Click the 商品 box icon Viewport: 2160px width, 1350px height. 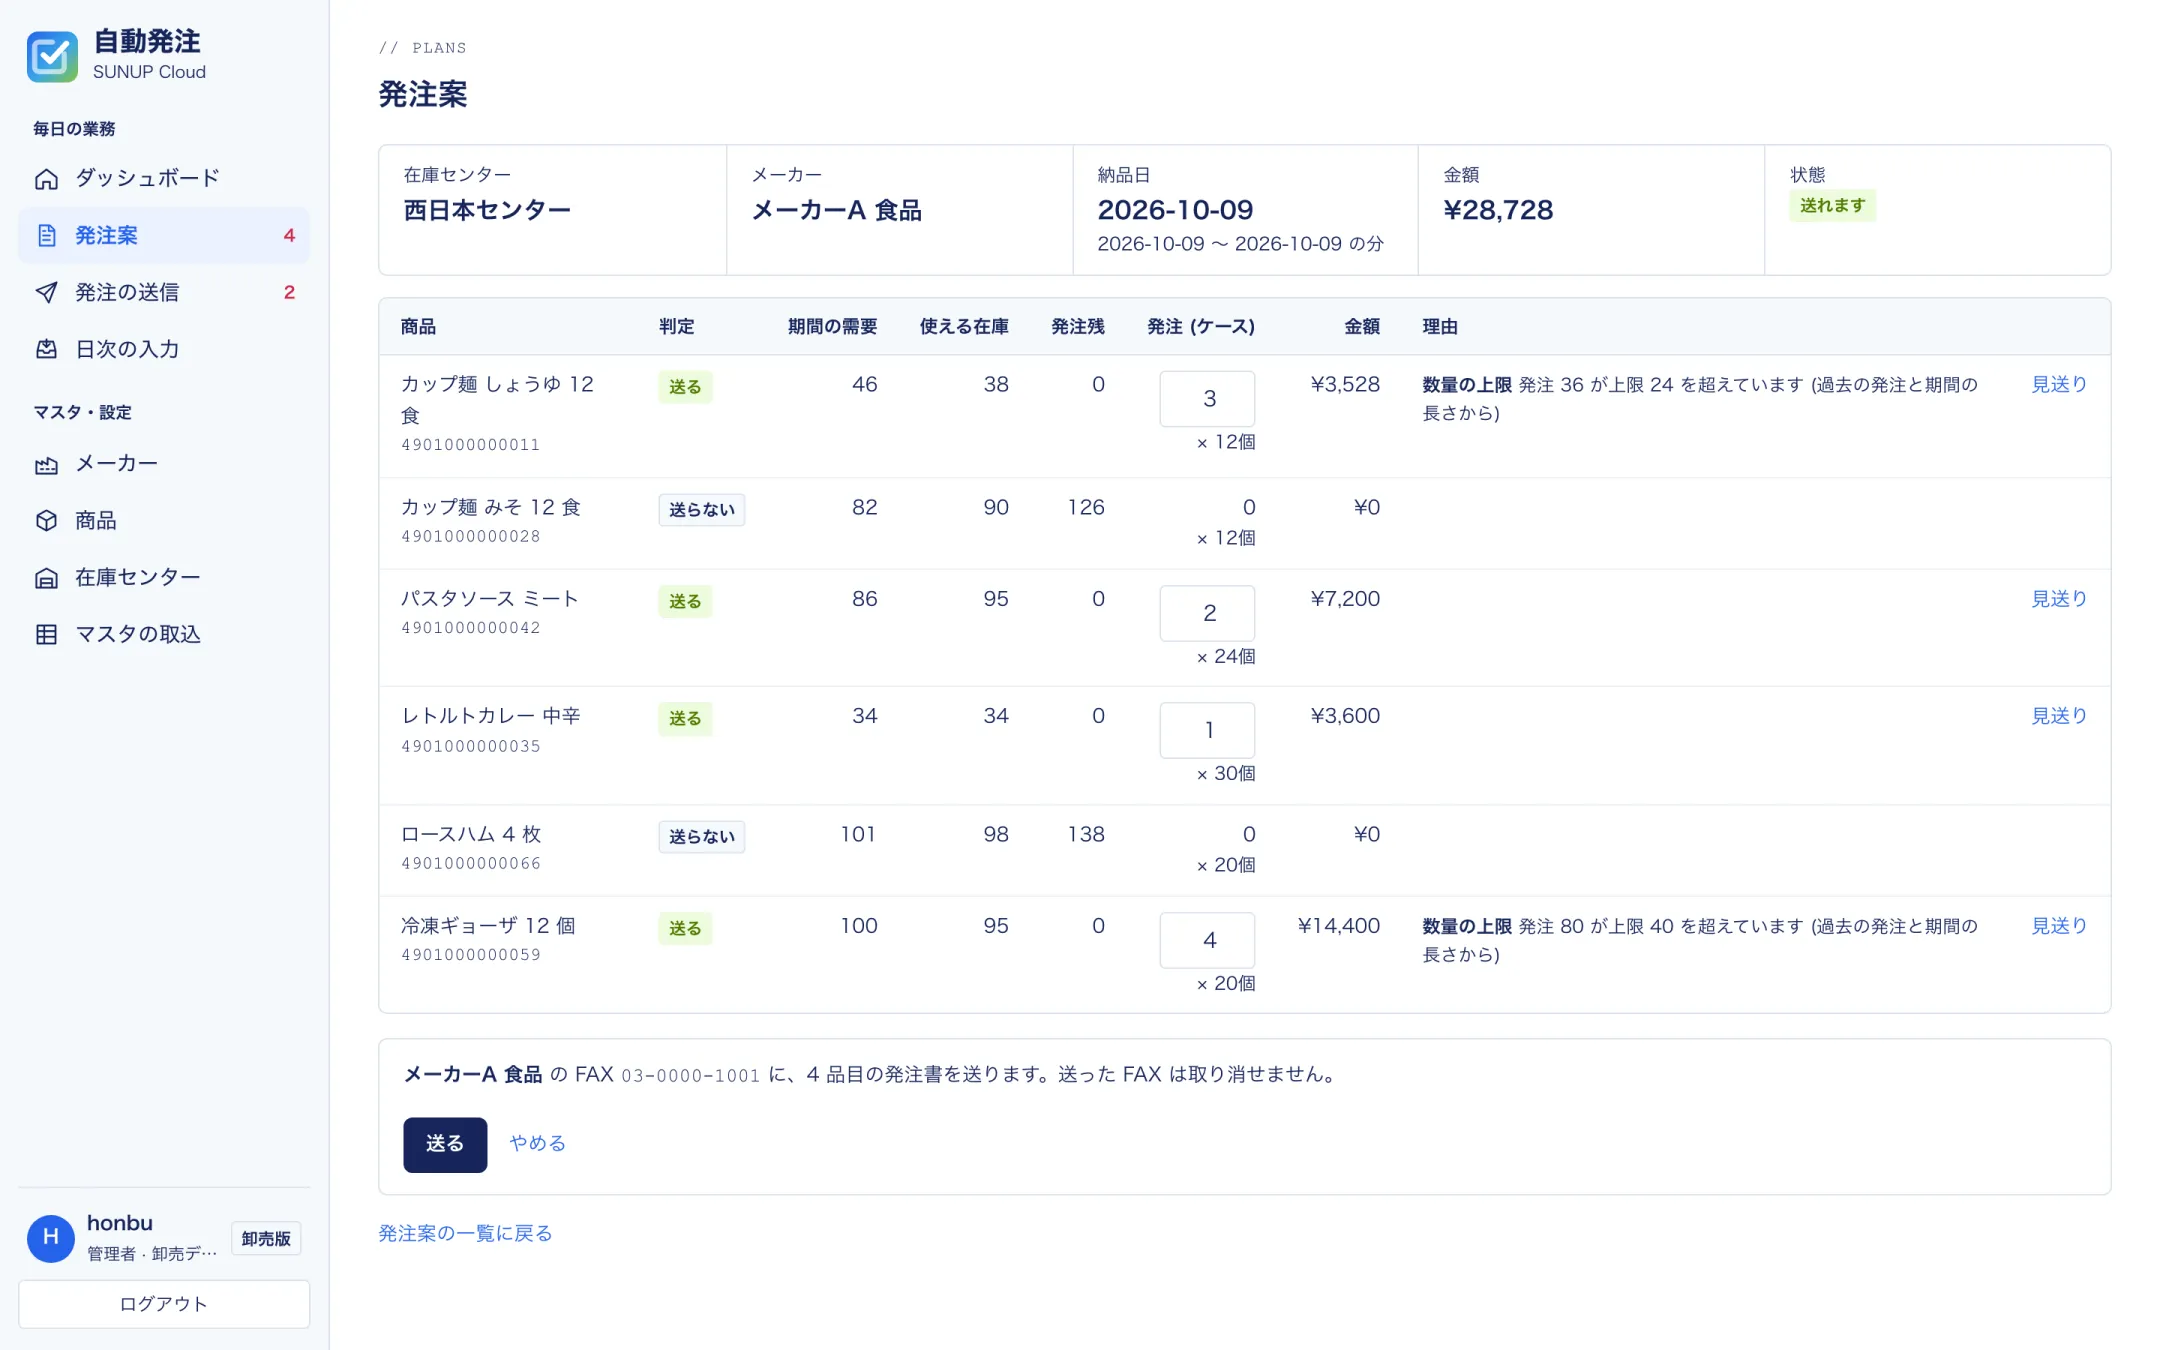(x=46, y=521)
